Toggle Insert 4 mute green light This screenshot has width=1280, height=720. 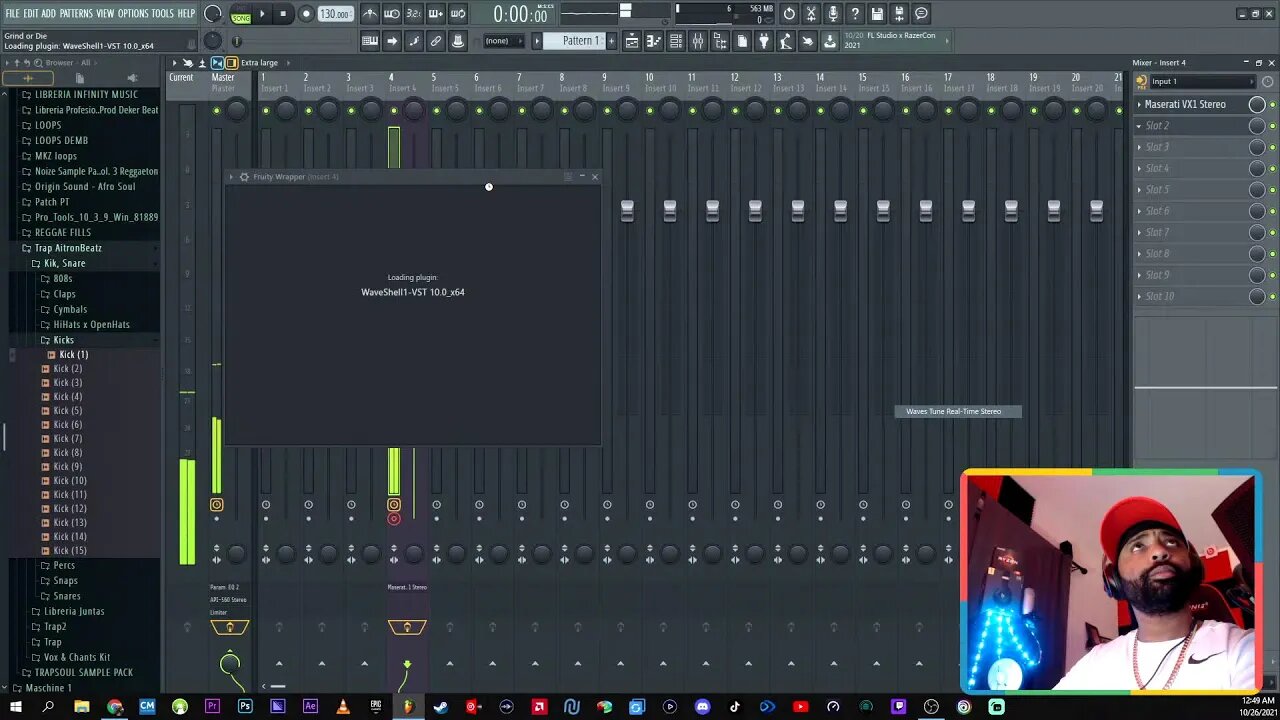394,111
